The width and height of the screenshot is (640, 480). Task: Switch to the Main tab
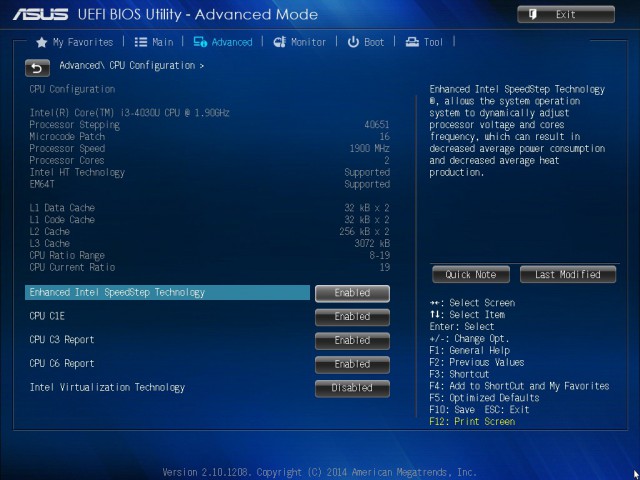coord(154,42)
